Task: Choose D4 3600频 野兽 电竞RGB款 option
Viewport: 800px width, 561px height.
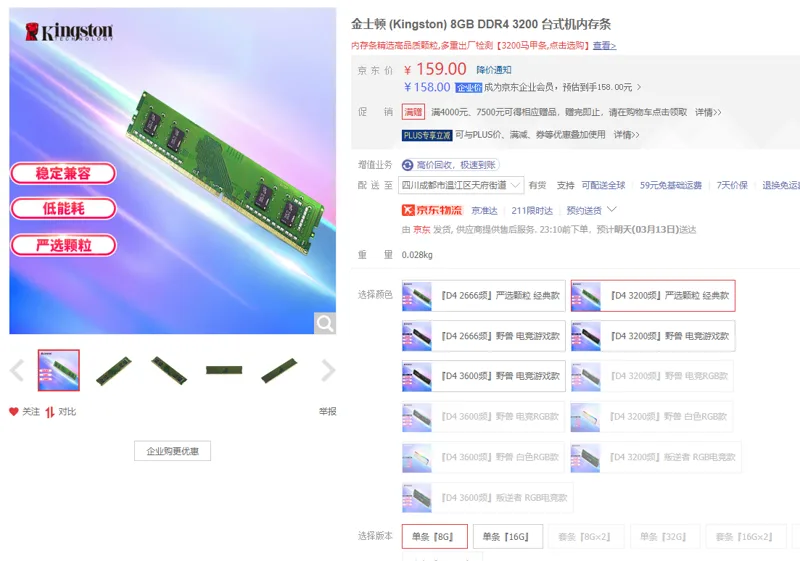Action: coord(483,417)
